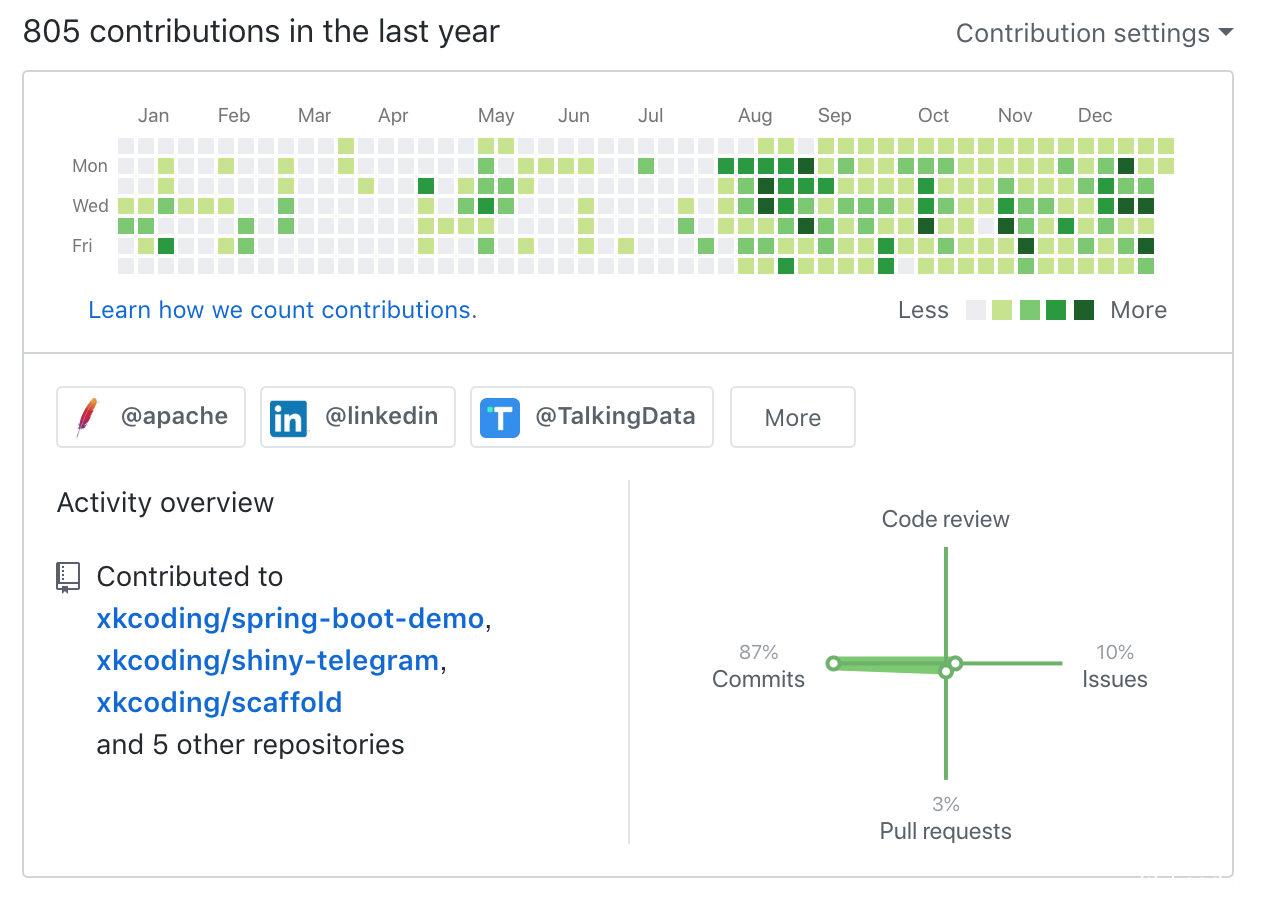Filter activity by the @apache organization
The width and height of the screenshot is (1266, 906).
pyautogui.click(x=151, y=417)
